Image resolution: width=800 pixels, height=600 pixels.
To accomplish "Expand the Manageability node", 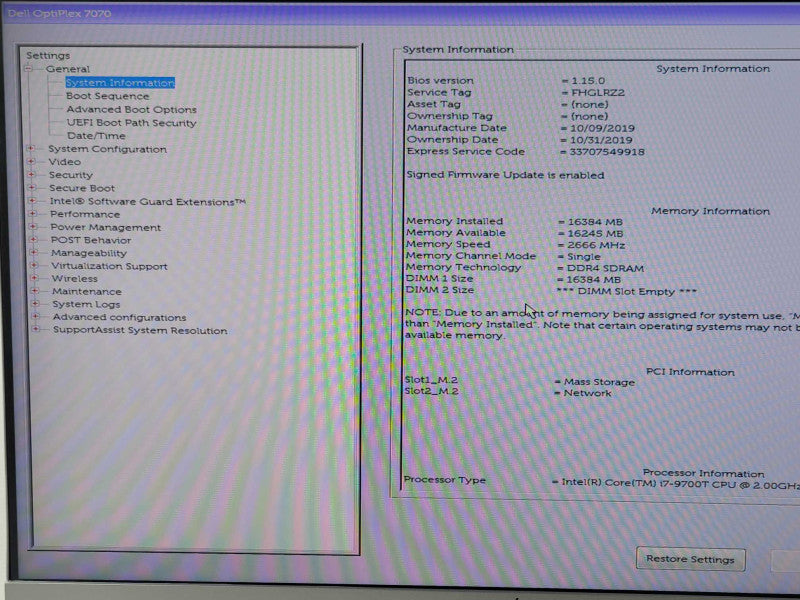I will tap(34, 252).
